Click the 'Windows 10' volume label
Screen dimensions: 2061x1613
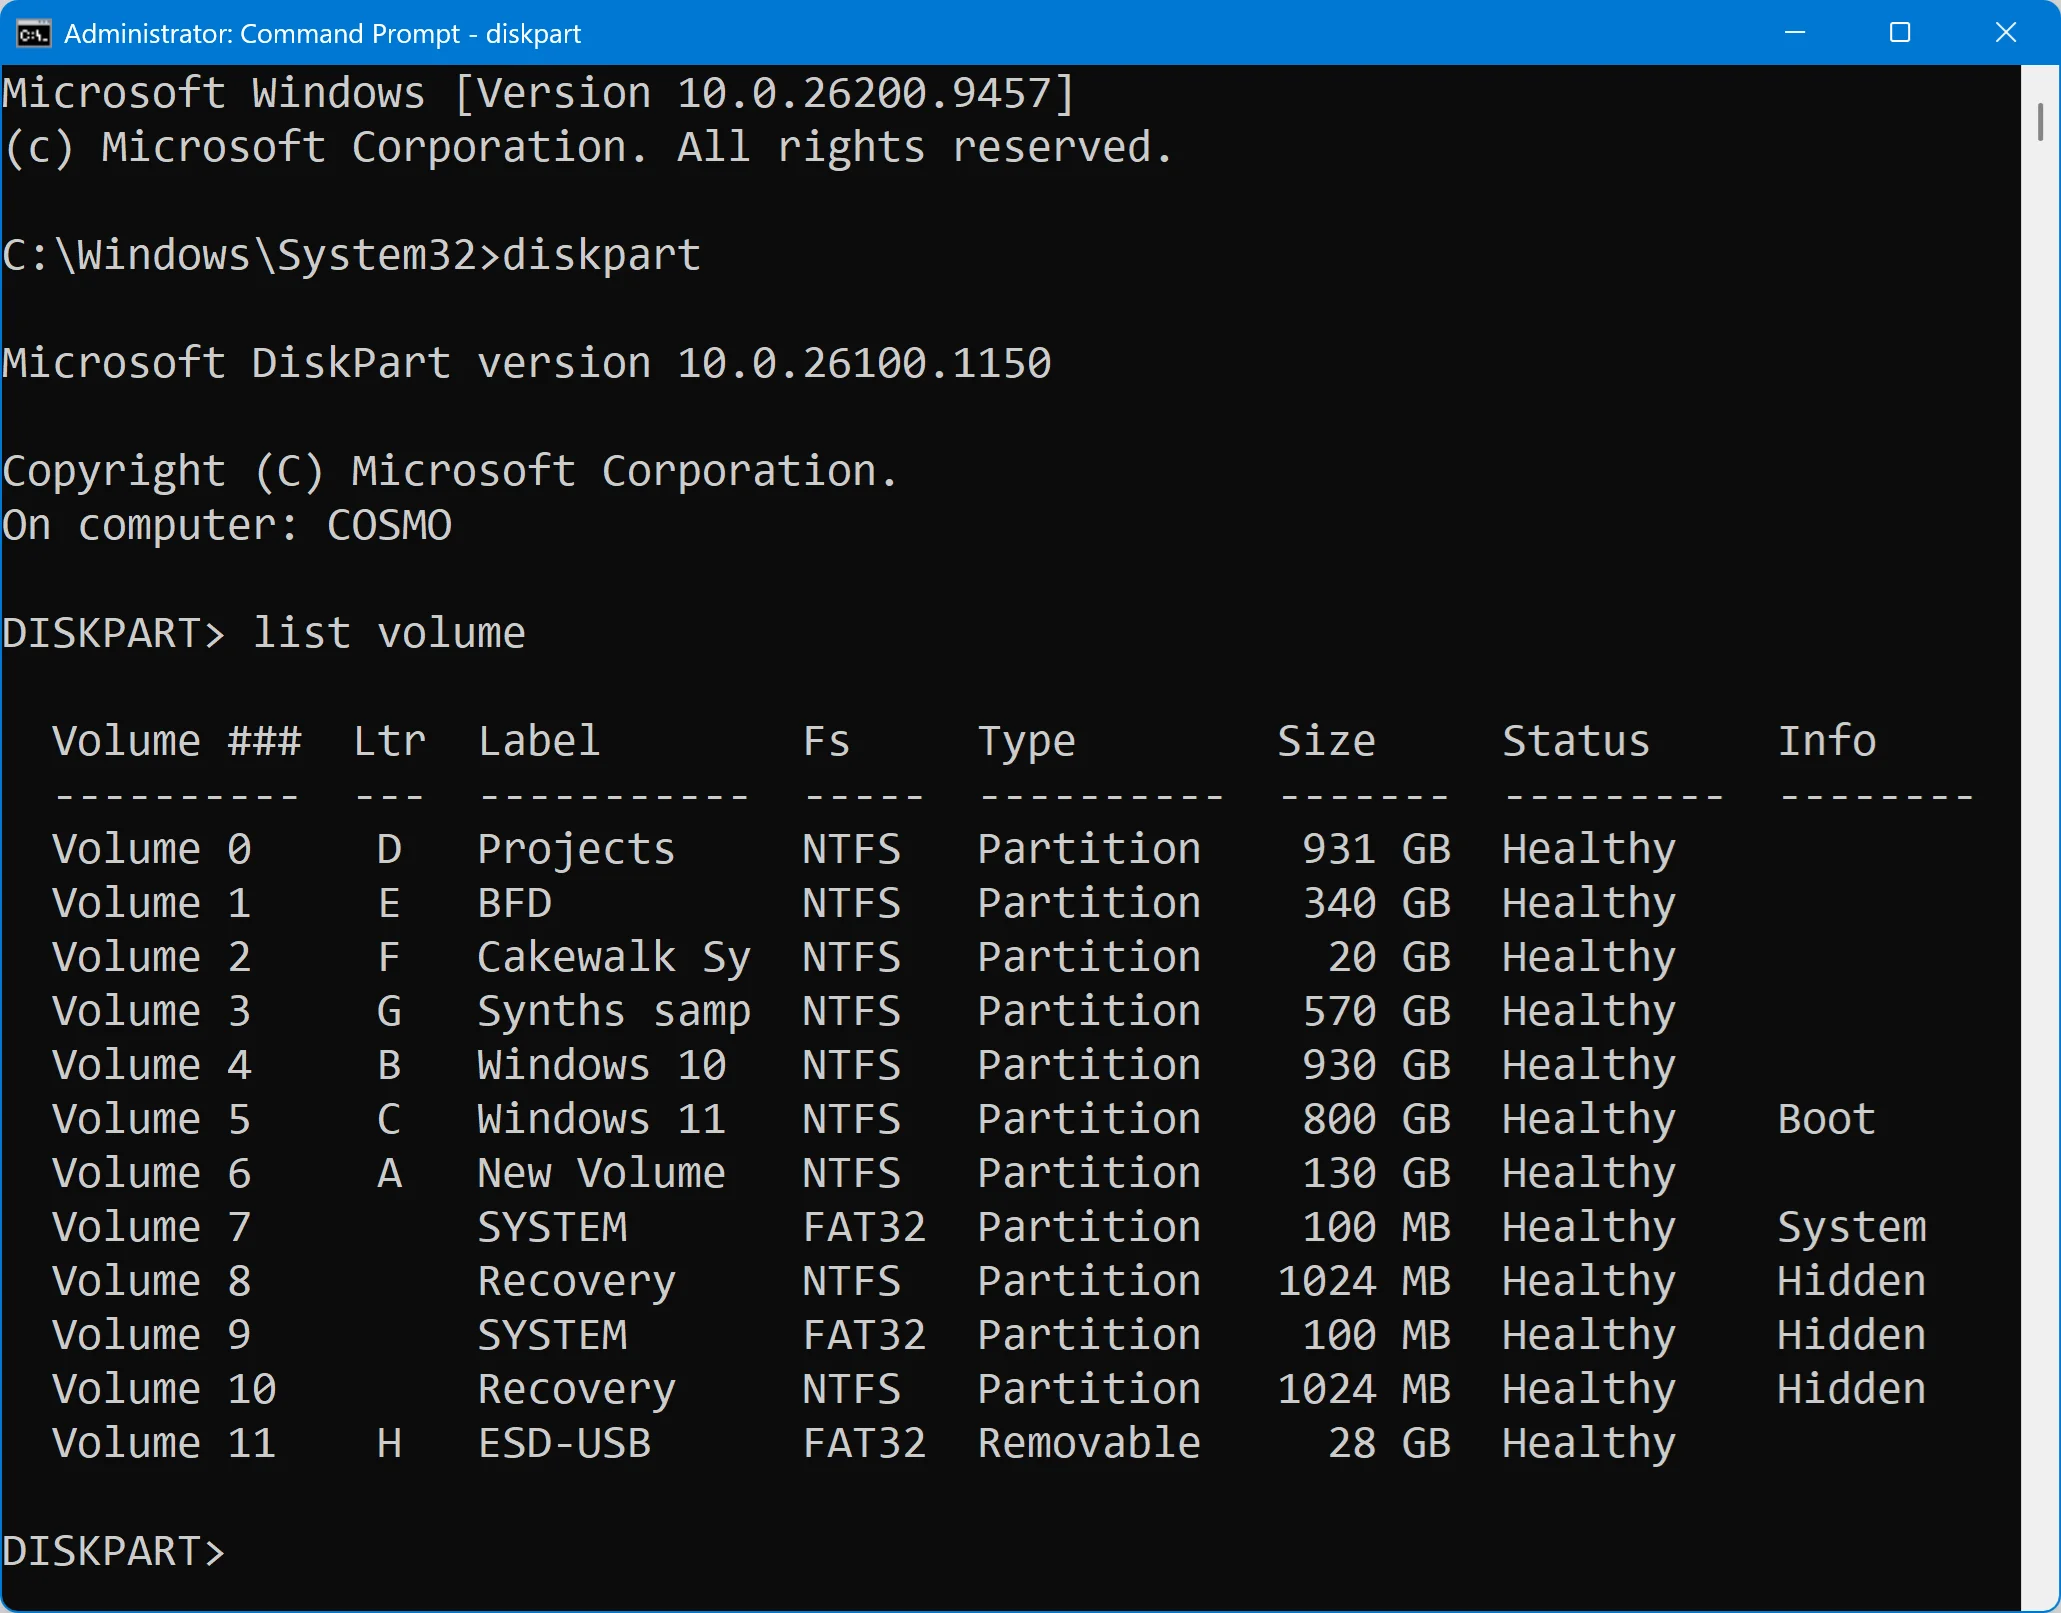(x=601, y=1065)
